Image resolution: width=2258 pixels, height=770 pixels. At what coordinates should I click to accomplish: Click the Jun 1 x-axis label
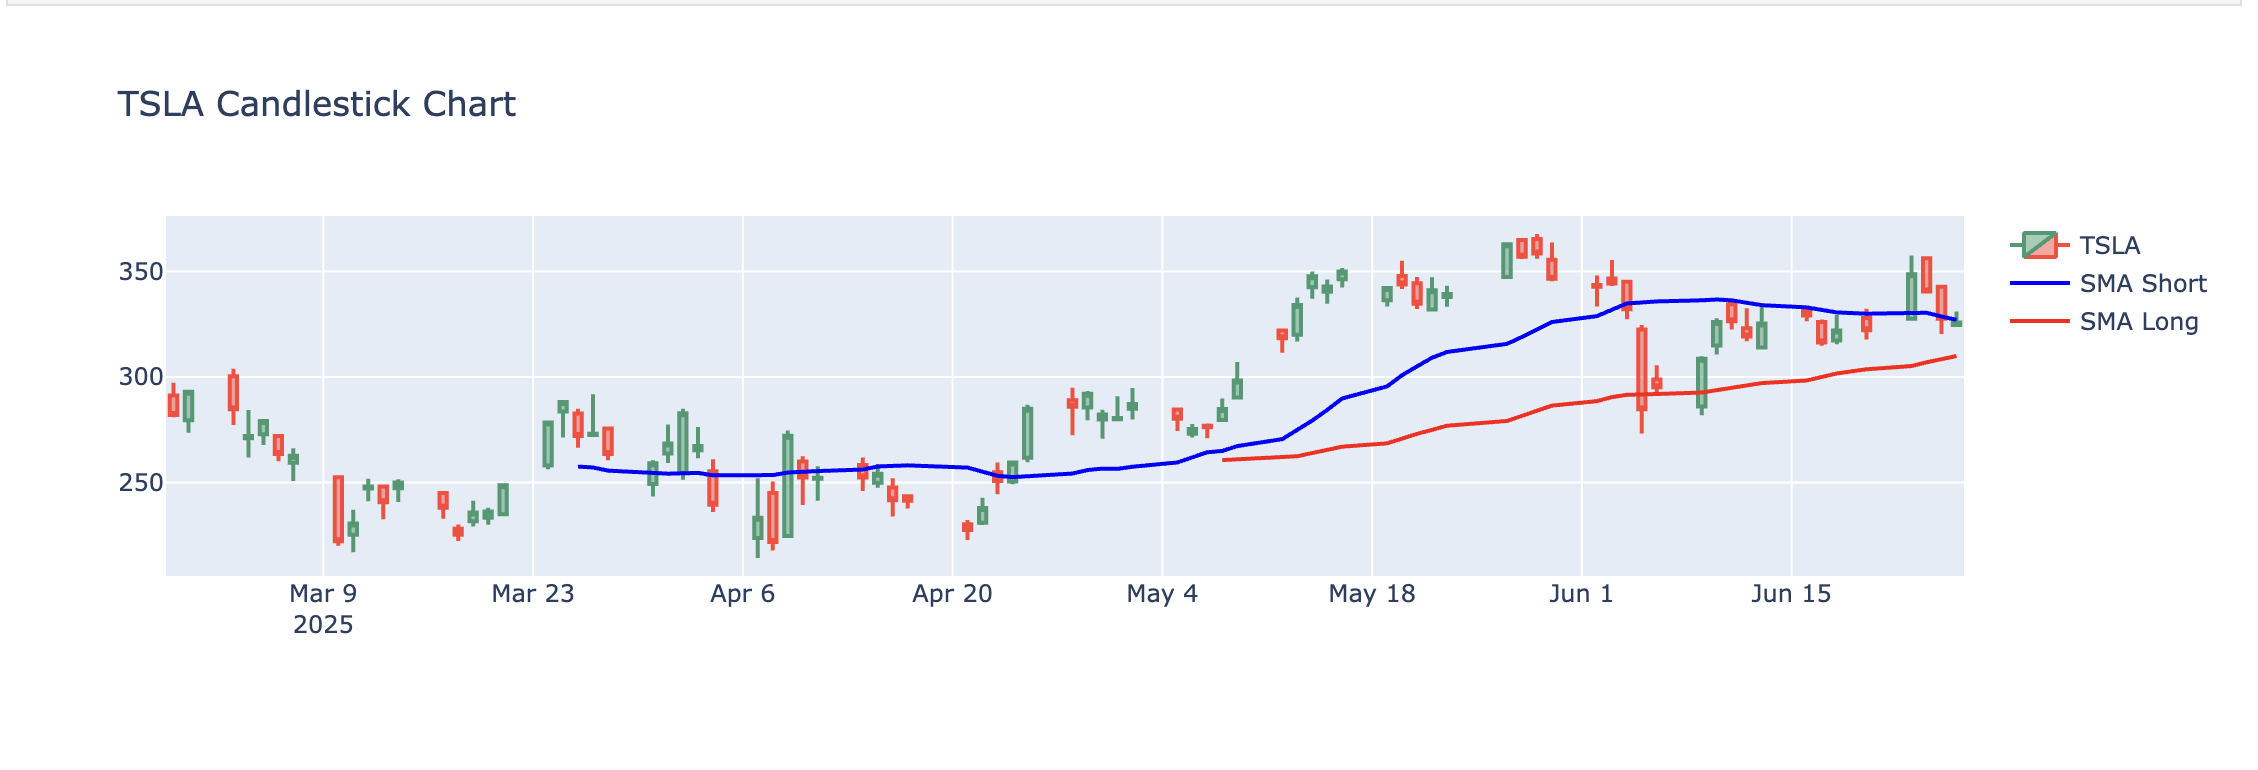[1581, 594]
